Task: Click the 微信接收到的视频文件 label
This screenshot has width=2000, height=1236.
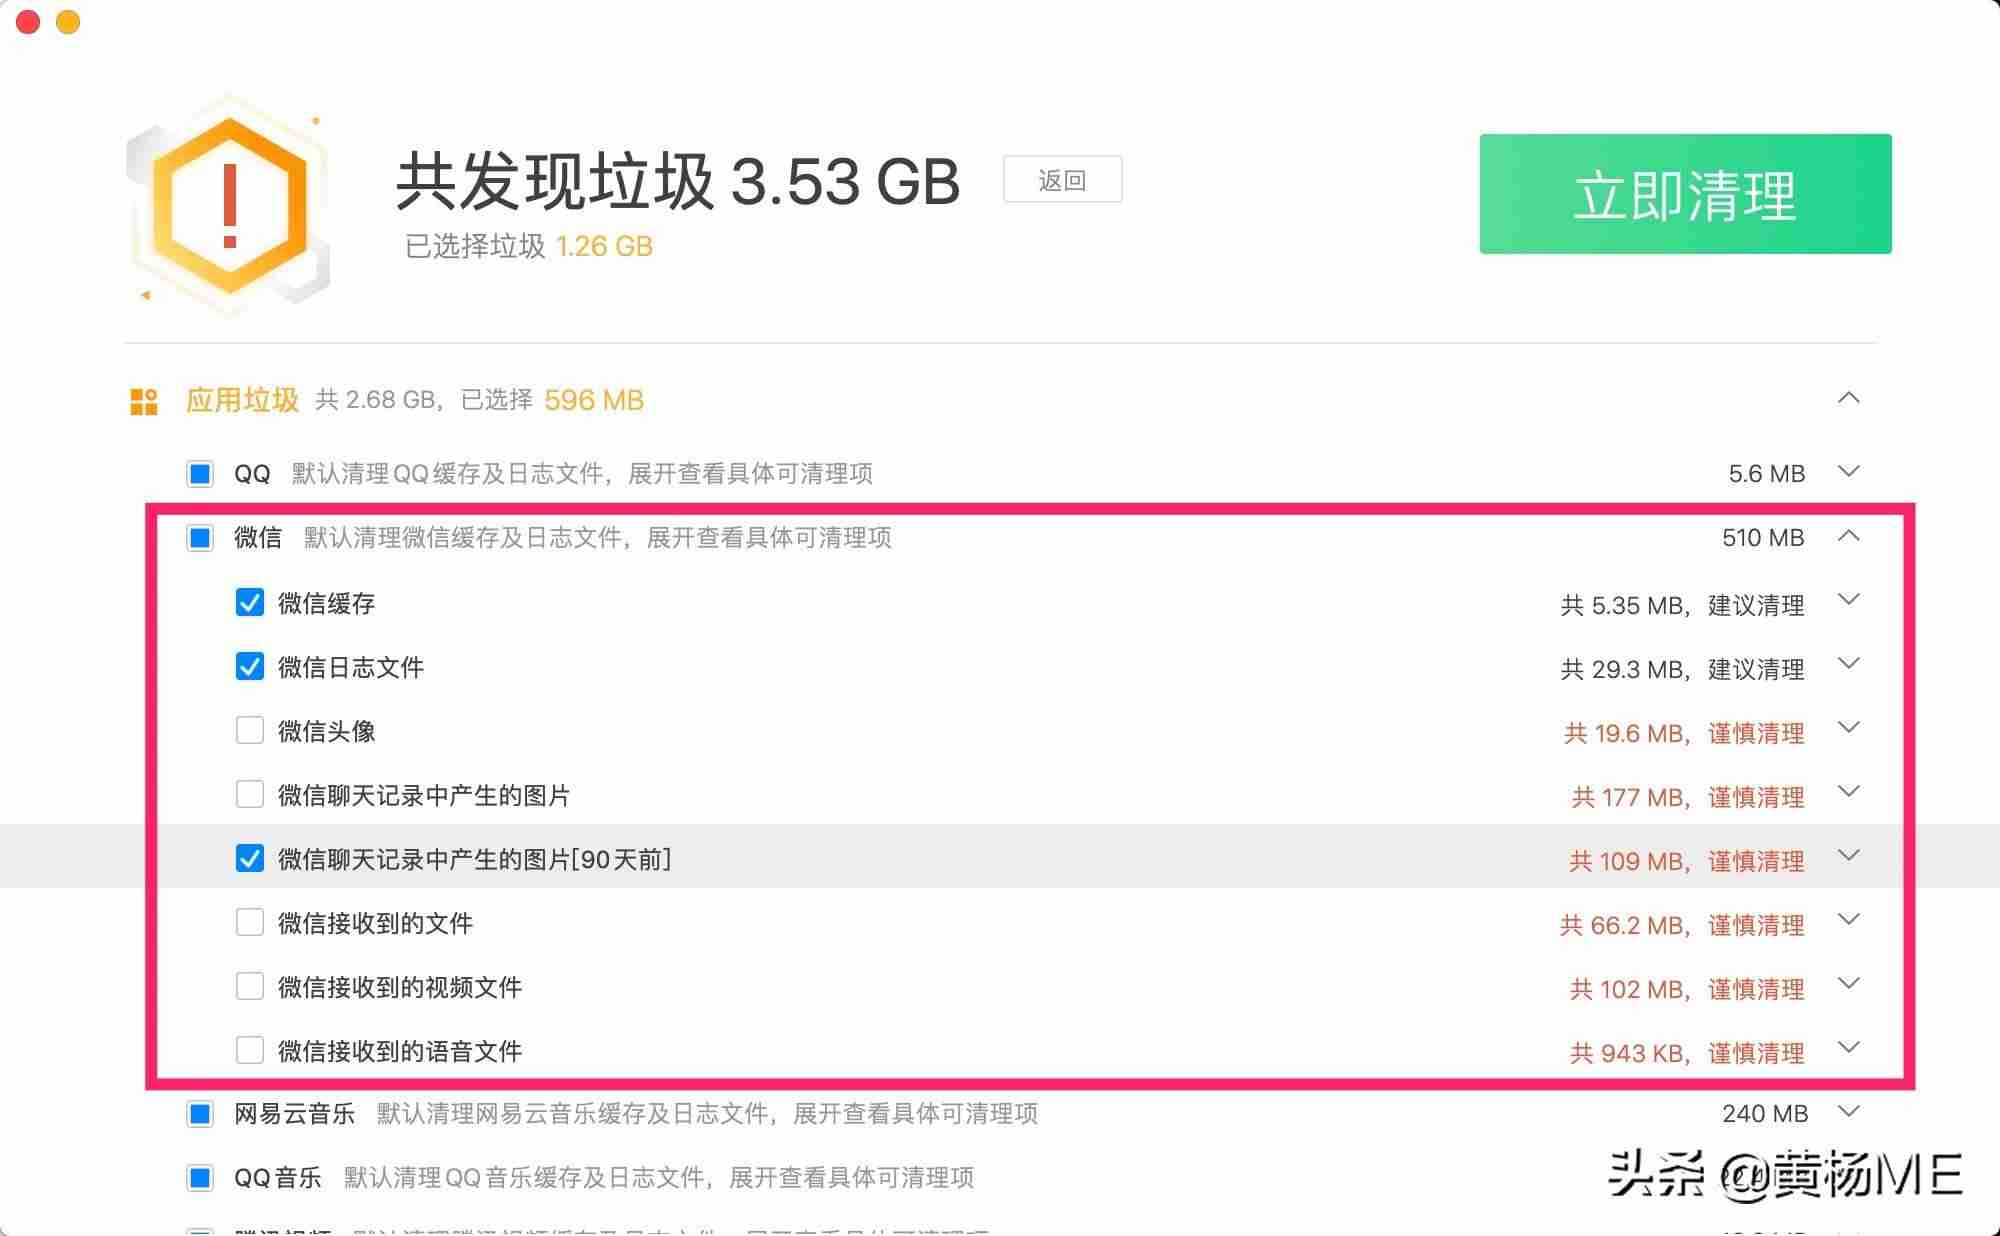Action: 400,988
